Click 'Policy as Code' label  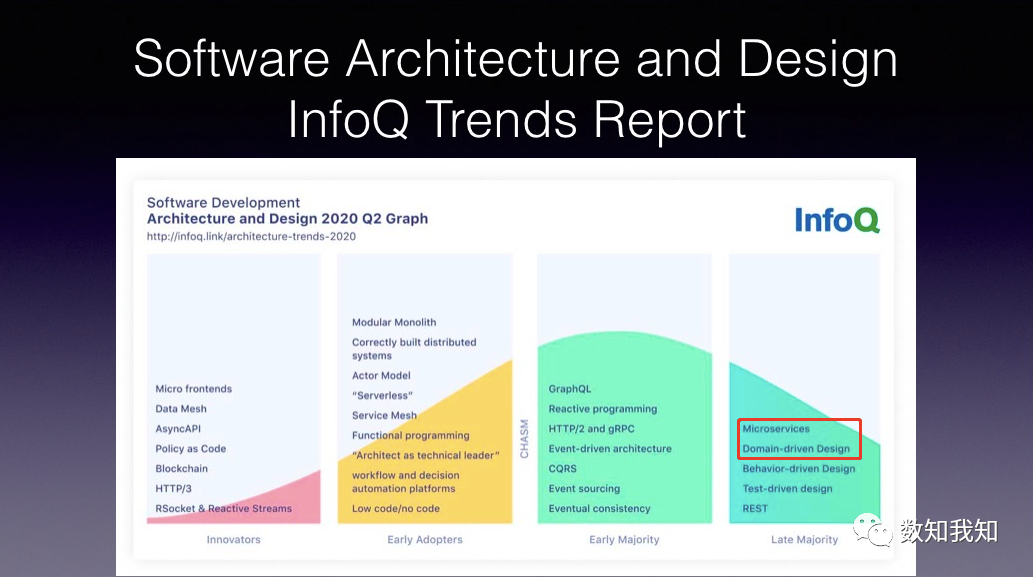coord(190,449)
